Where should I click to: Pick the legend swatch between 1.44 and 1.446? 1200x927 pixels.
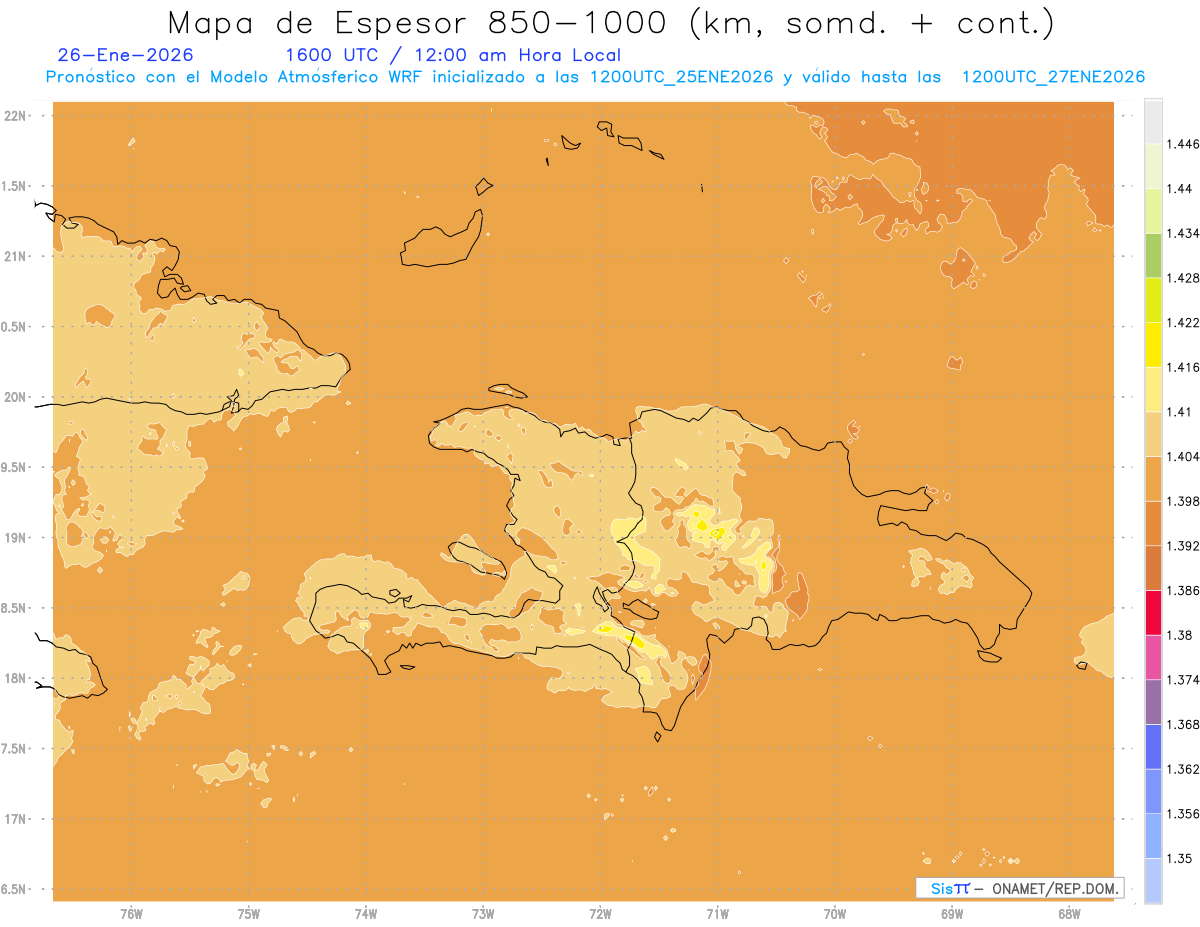[x=1153, y=166]
